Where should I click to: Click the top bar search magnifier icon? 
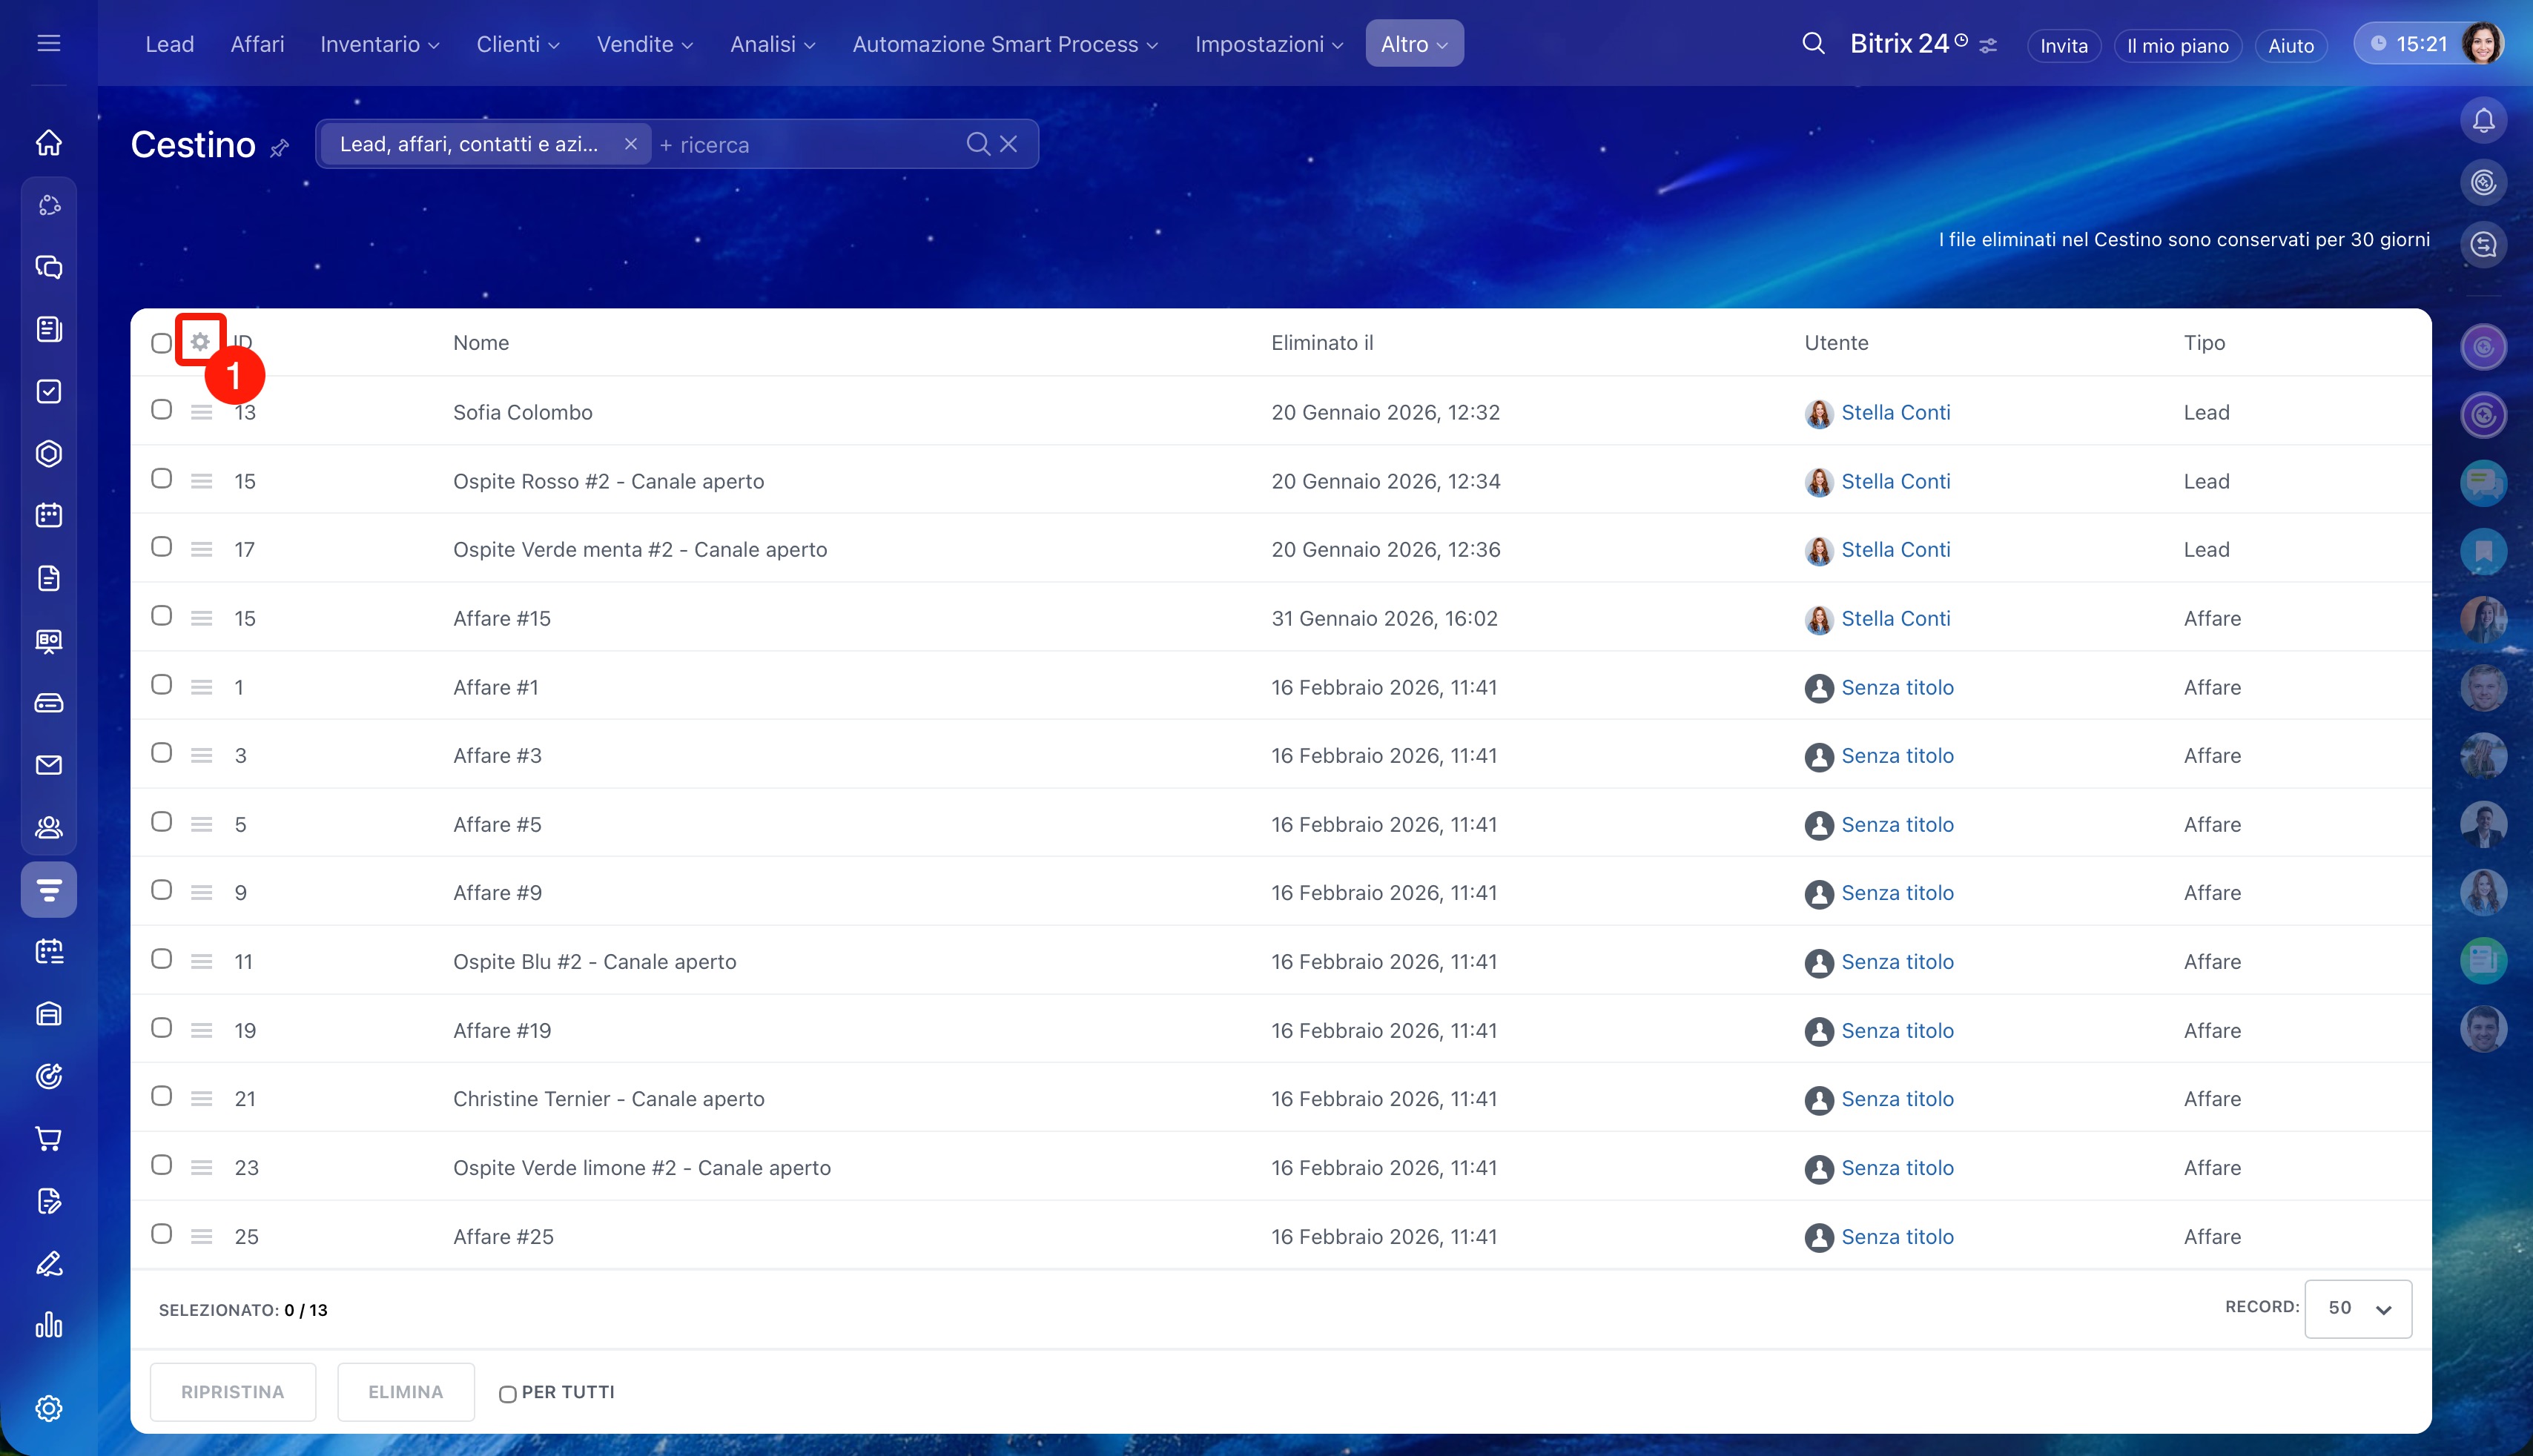click(x=1813, y=44)
